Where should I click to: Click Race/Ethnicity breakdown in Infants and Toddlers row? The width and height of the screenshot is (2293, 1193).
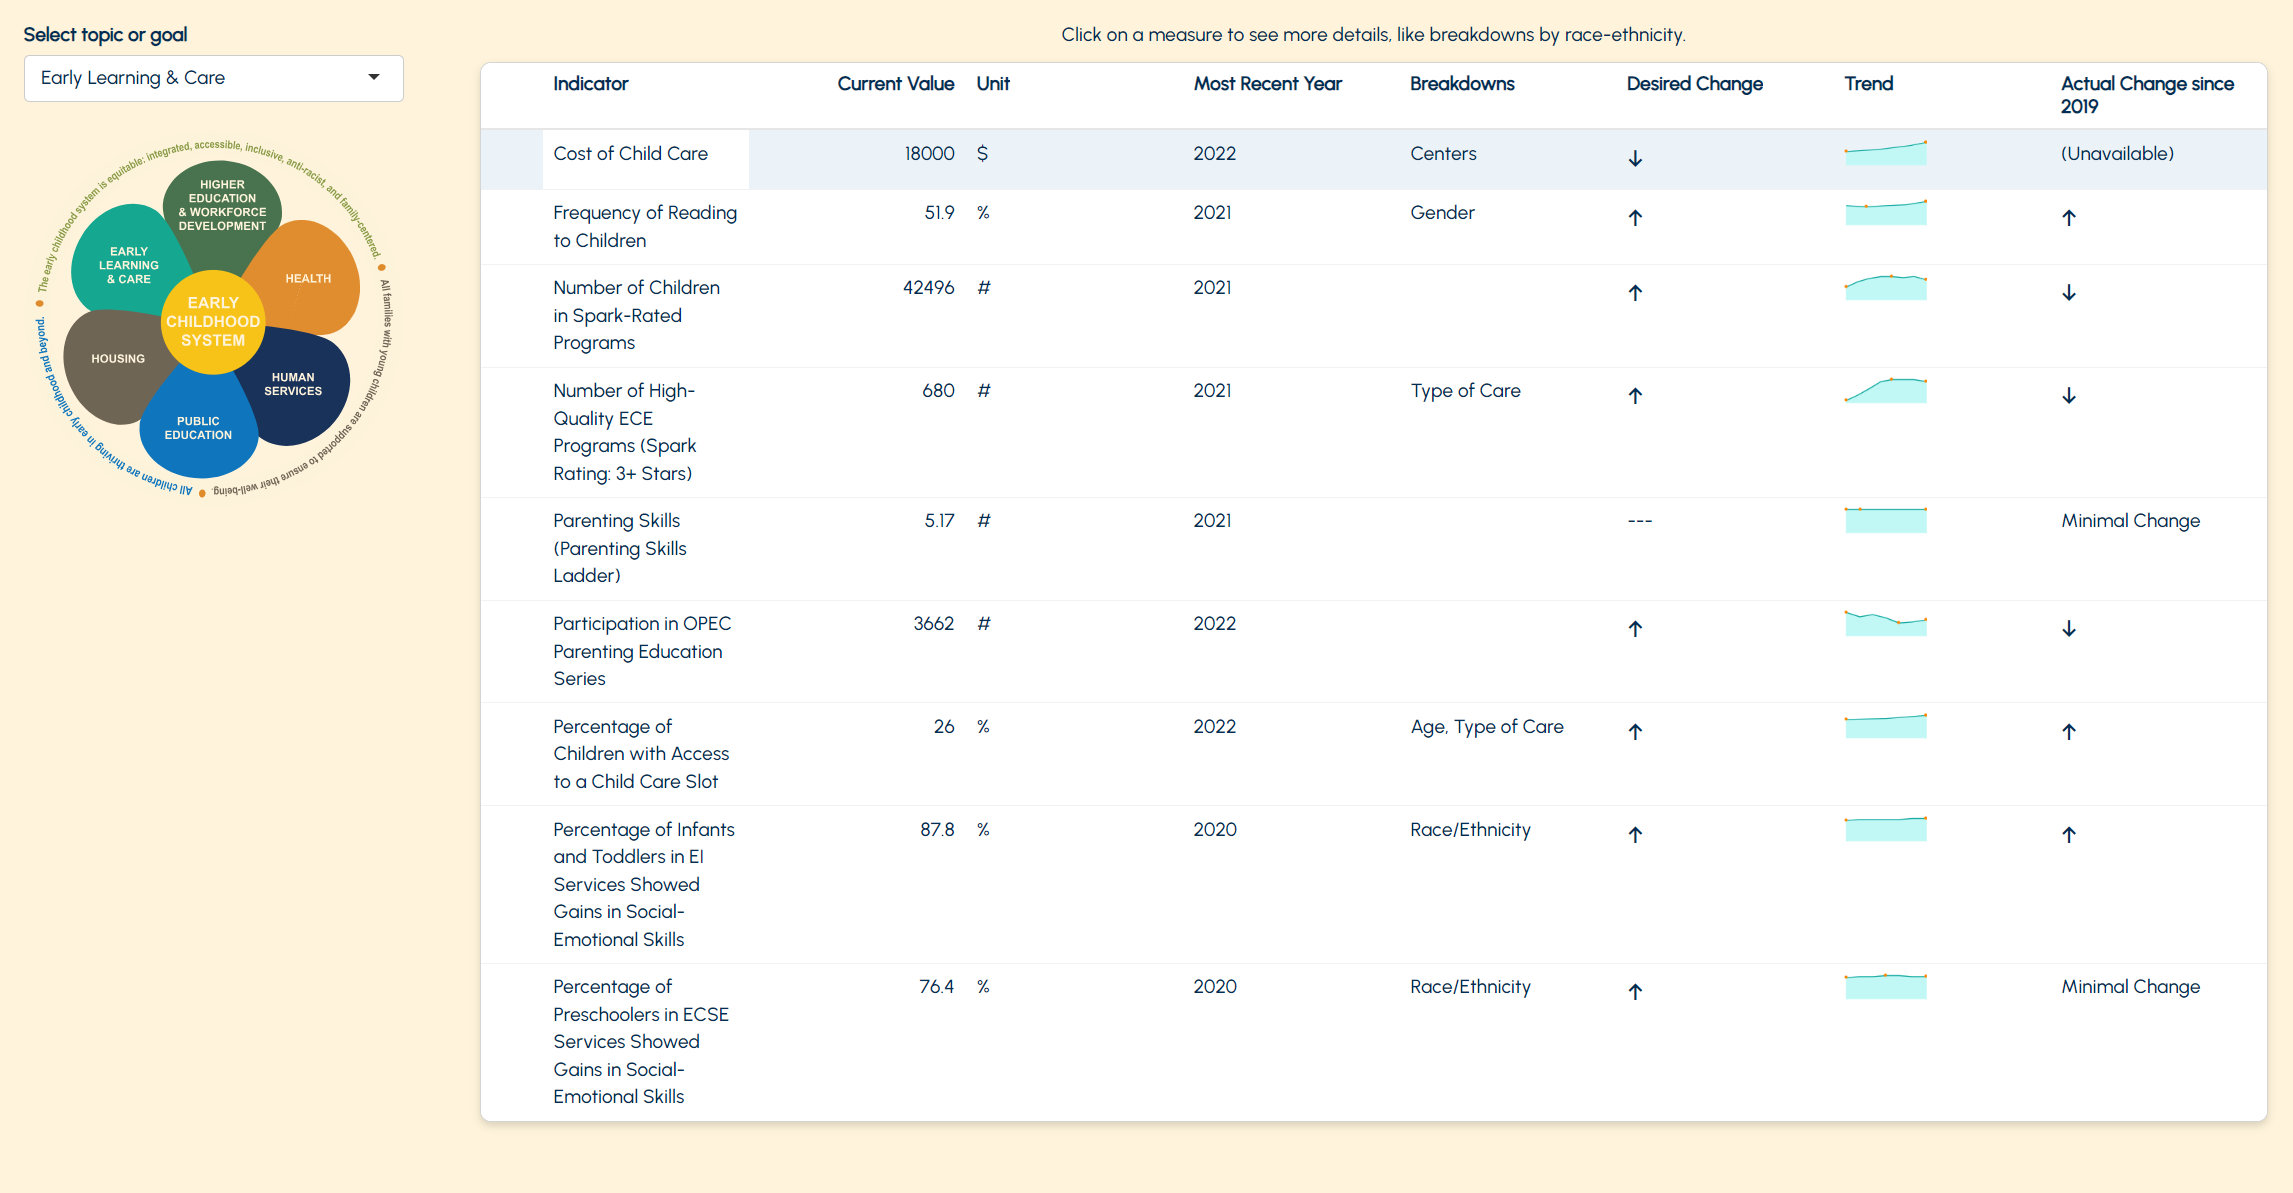(x=1470, y=830)
